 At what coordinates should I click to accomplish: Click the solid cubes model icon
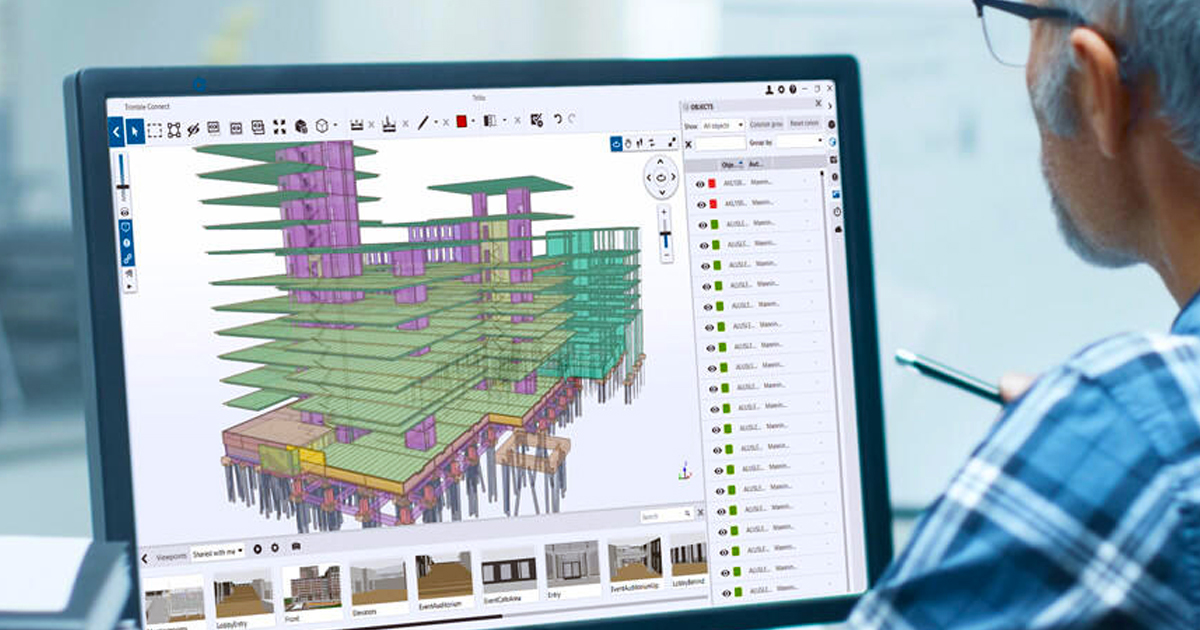301,127
